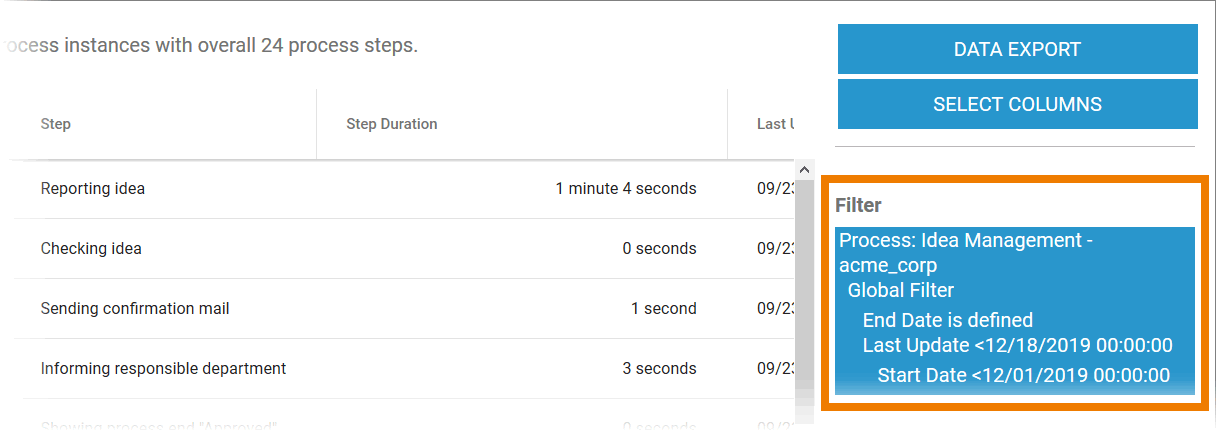
Task: Select the Sending confirmation mail step
Action: coord(135,308)
